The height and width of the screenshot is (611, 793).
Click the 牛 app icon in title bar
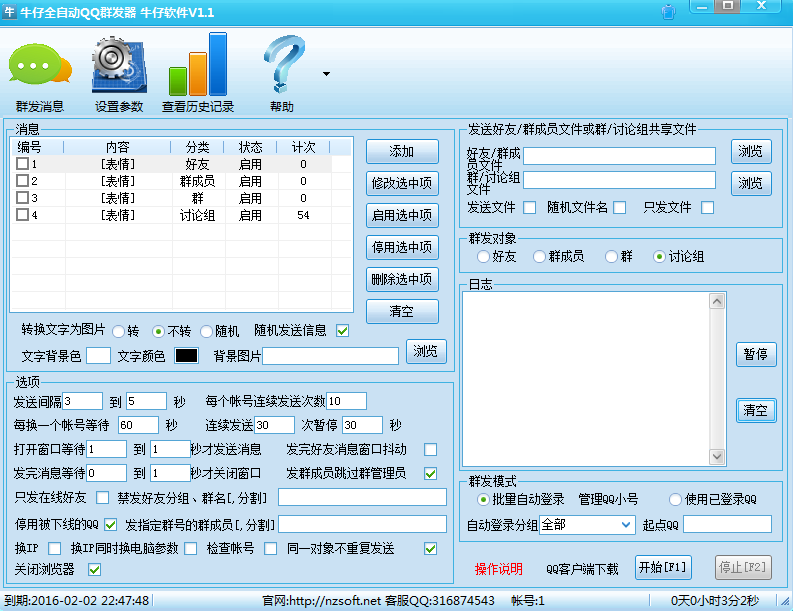[9, 11]
